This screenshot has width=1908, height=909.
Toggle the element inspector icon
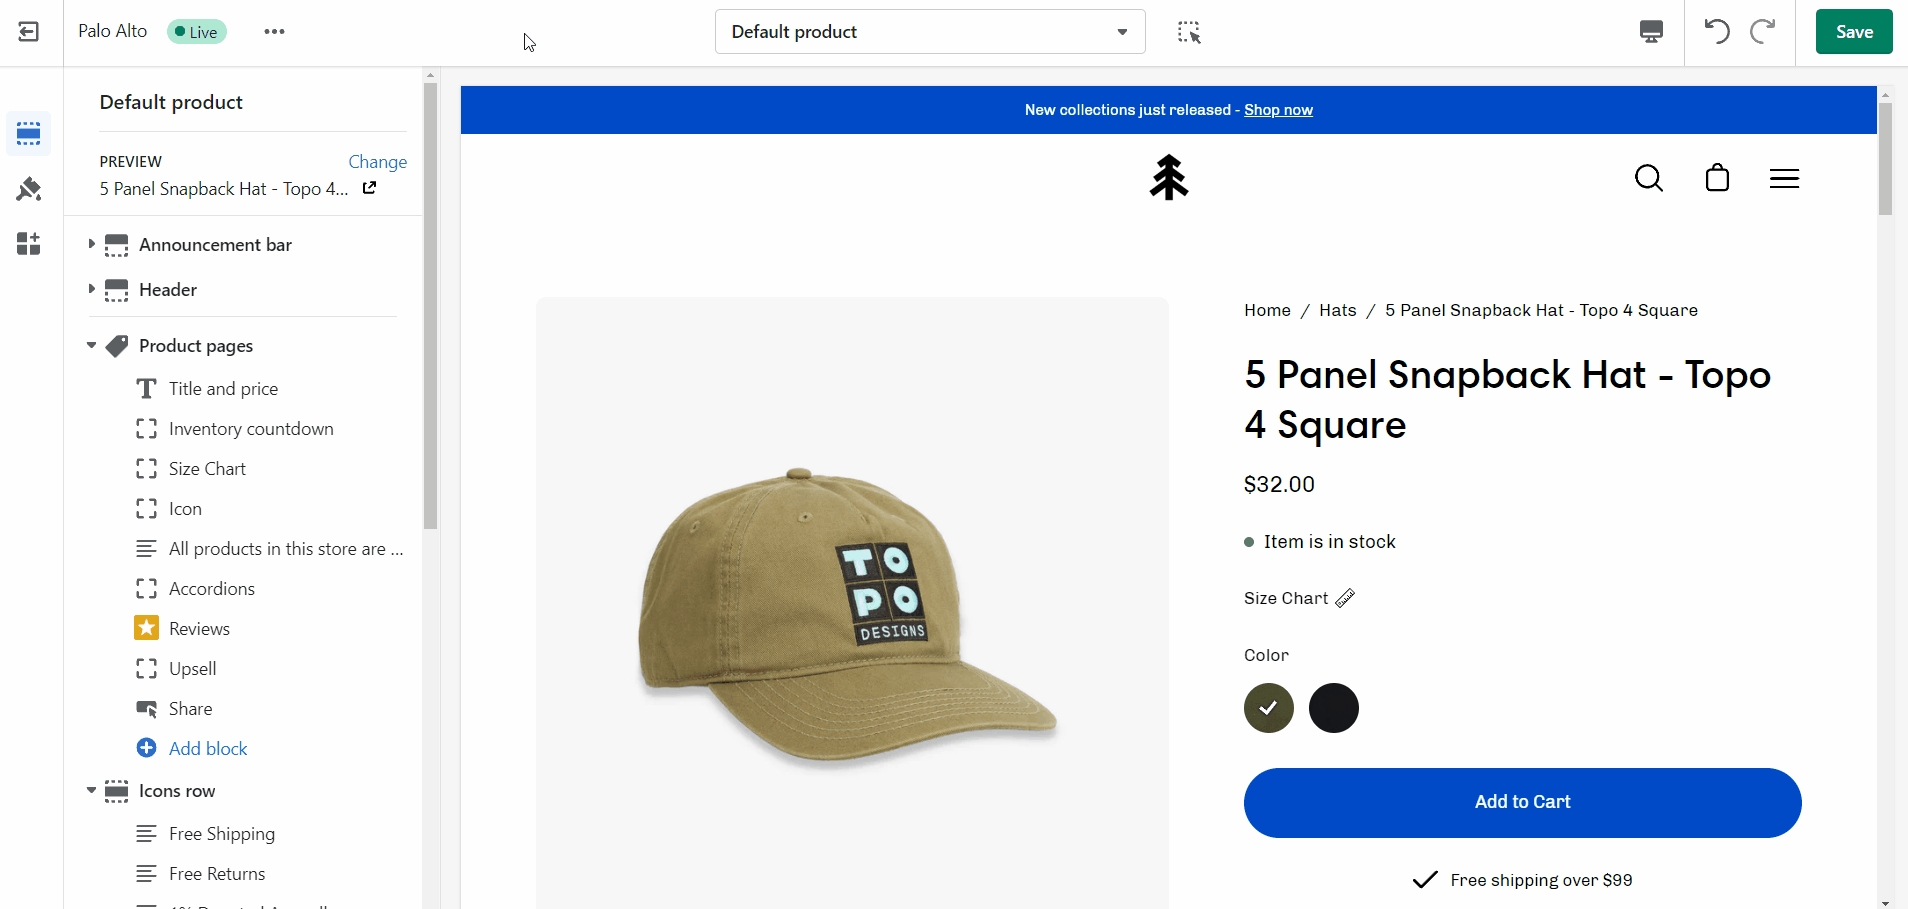(1189, 32)
